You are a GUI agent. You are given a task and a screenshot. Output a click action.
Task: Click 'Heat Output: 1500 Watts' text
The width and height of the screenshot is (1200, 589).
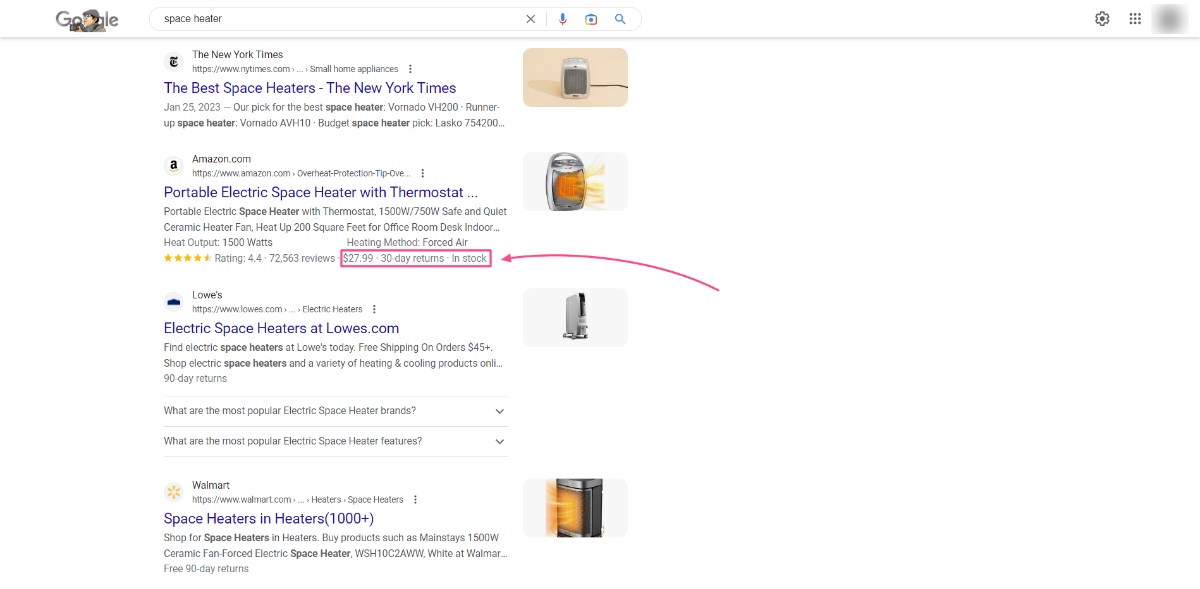(x=218, y=242)
